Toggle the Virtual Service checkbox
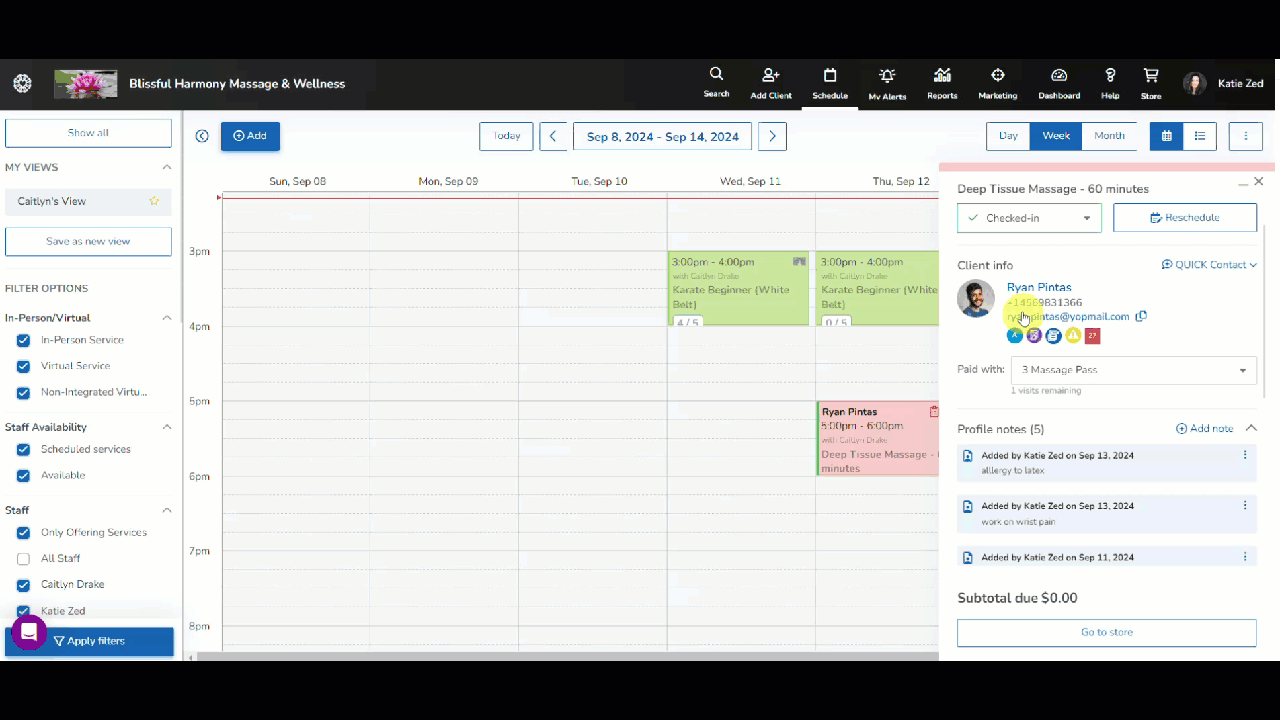1280x720 pixels. [x=23, y=366]
